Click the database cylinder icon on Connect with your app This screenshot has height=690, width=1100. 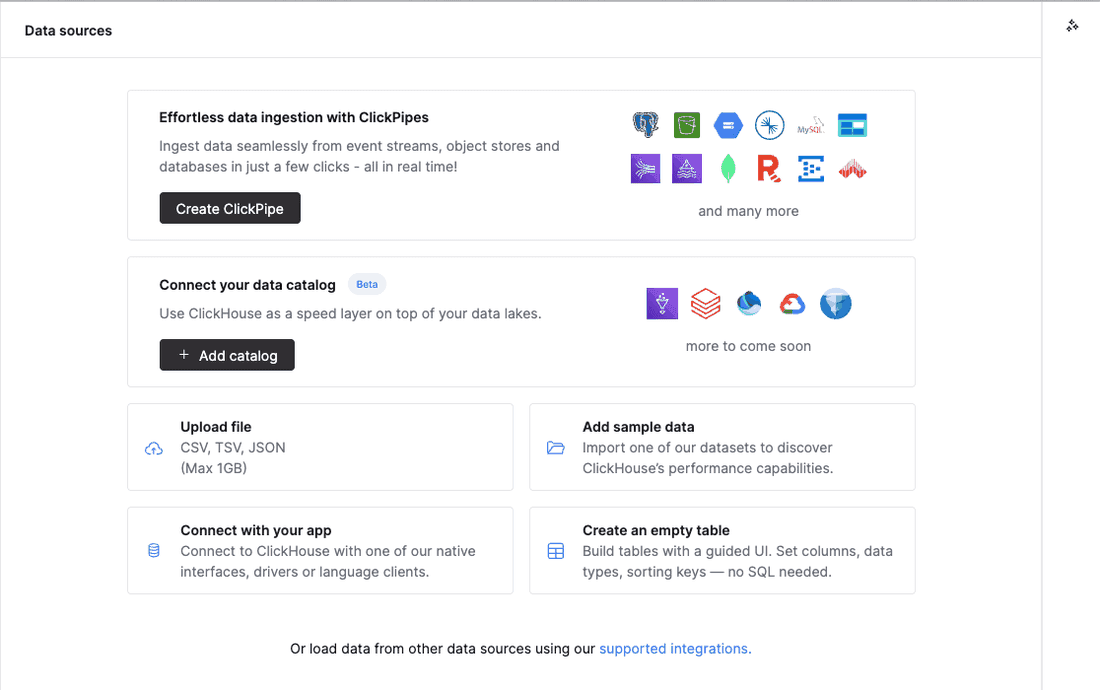tap(154, 550)
